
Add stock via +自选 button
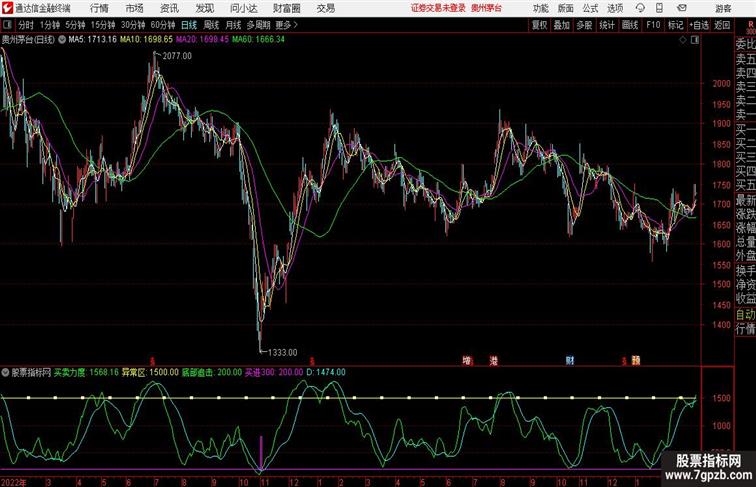[x=699, y=25]
